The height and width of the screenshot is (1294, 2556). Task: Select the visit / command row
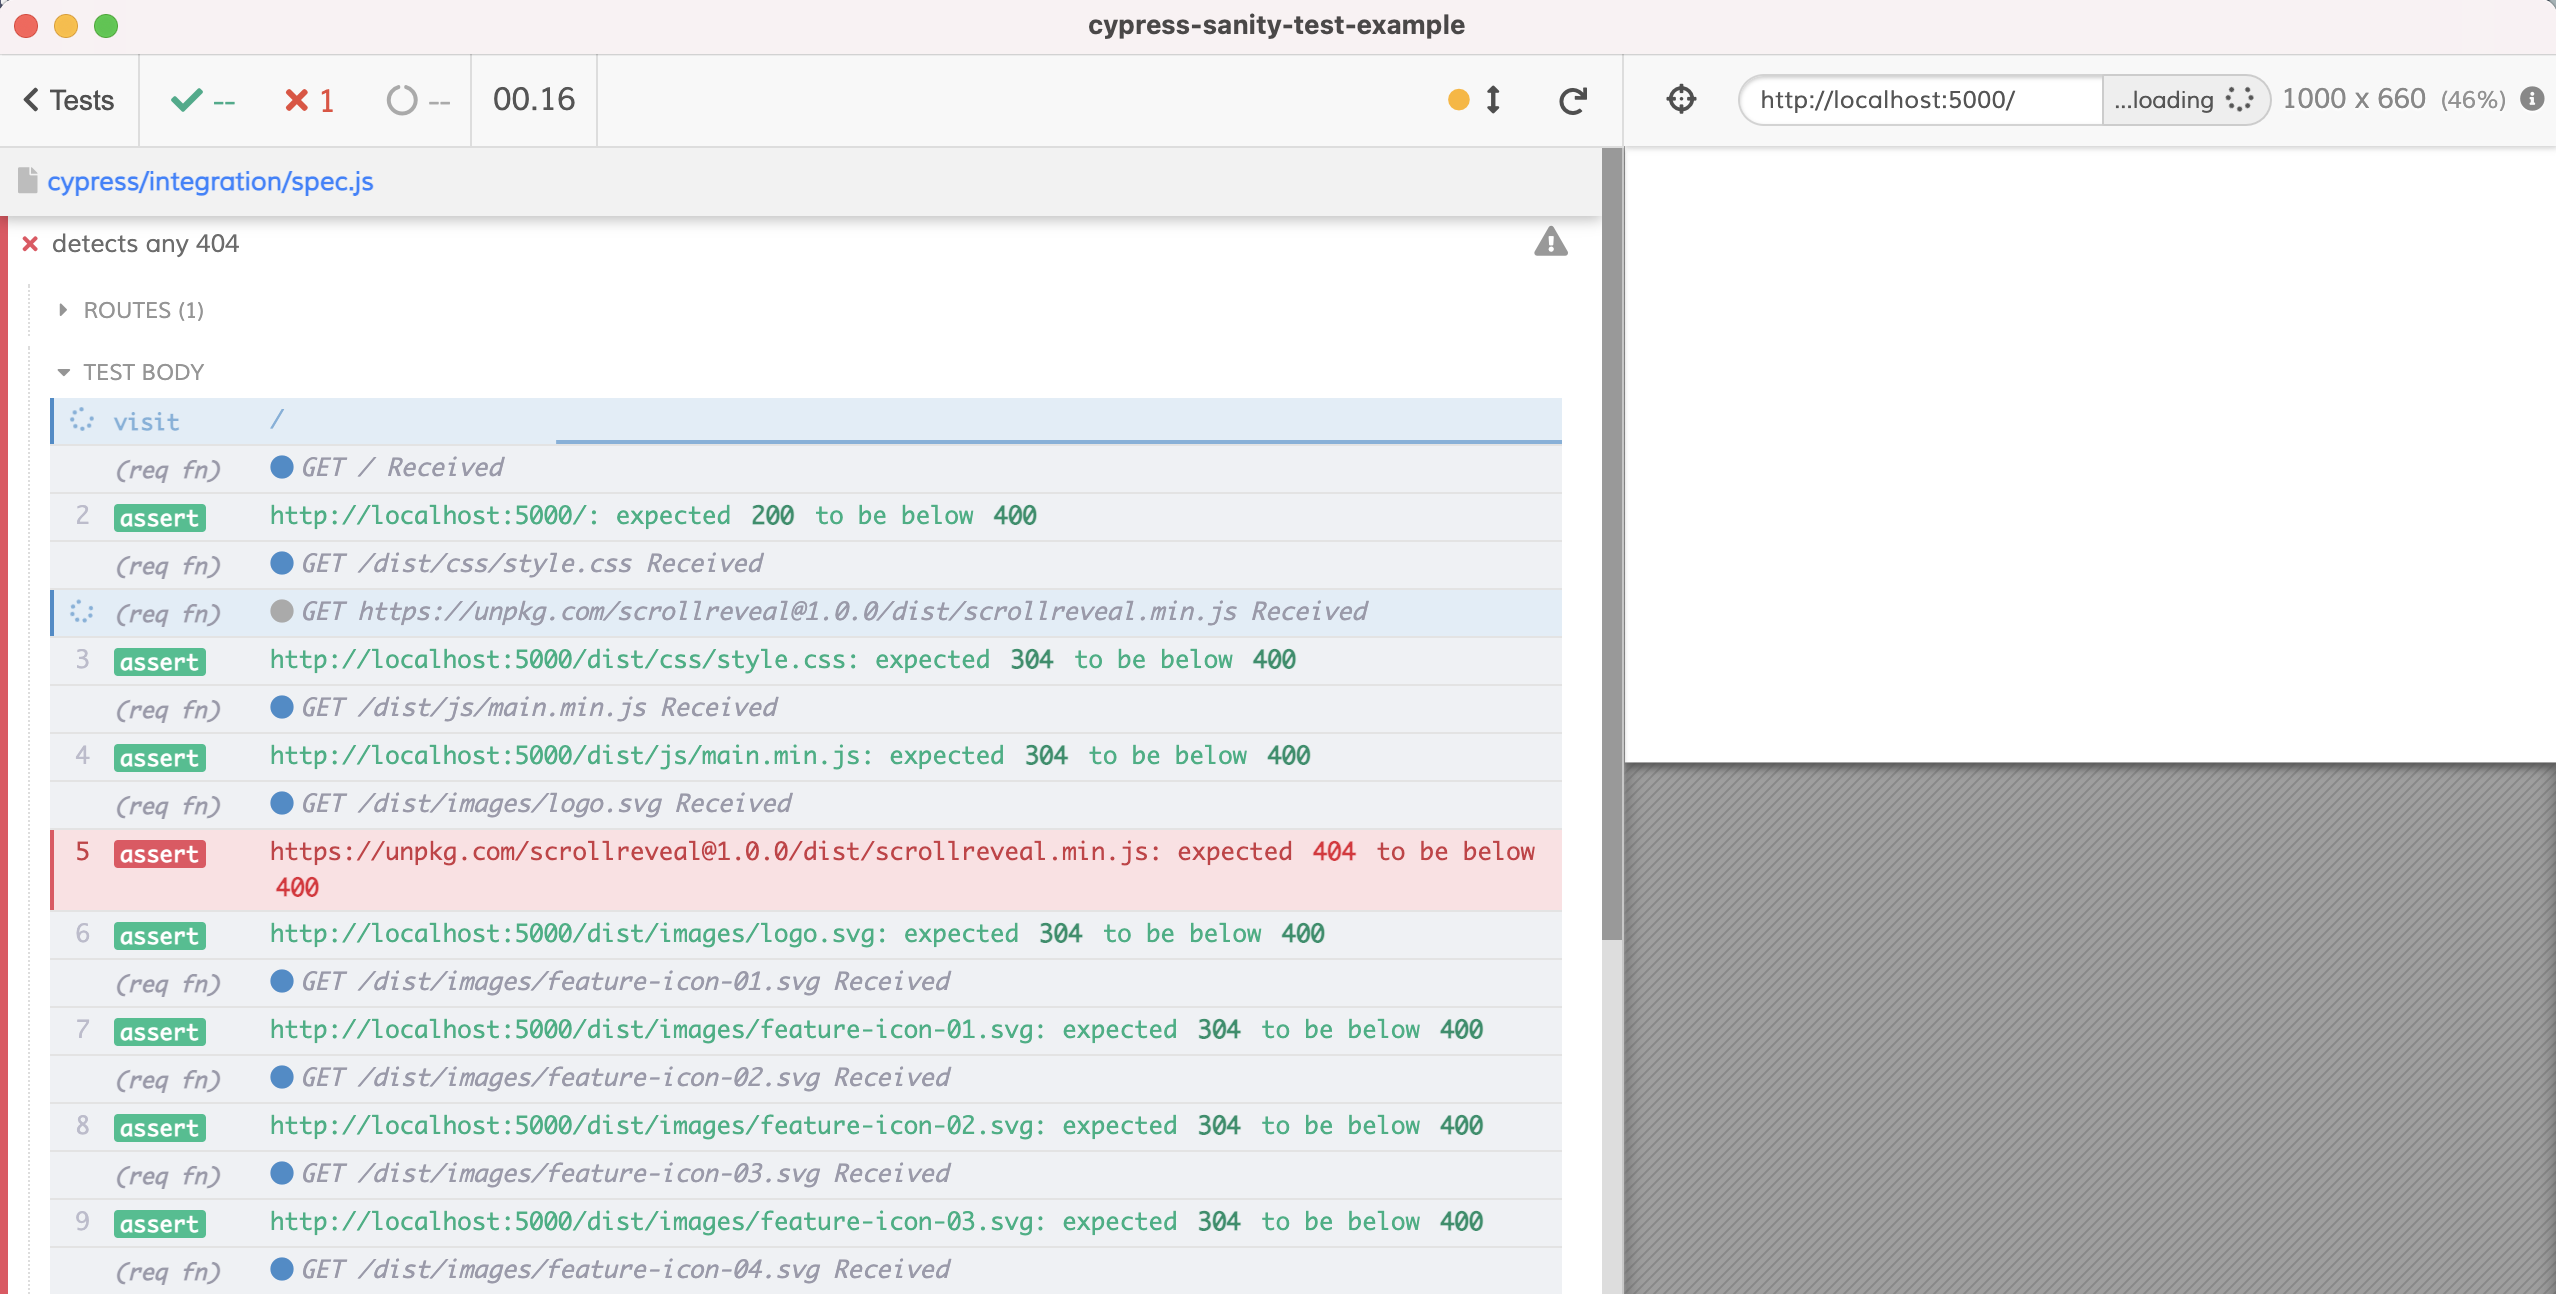(806, 421)
